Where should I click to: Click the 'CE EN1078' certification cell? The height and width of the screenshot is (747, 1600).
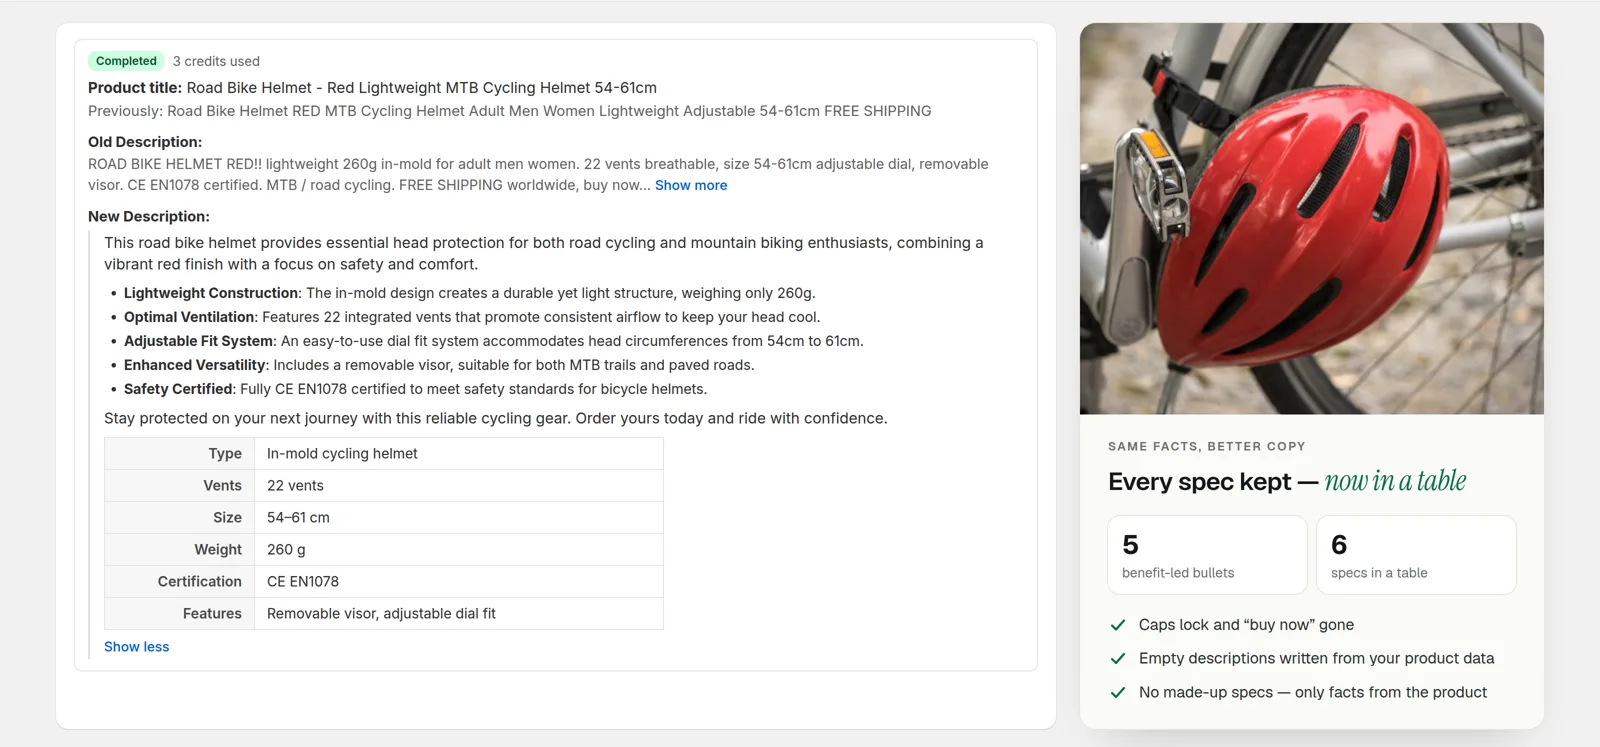459,582
